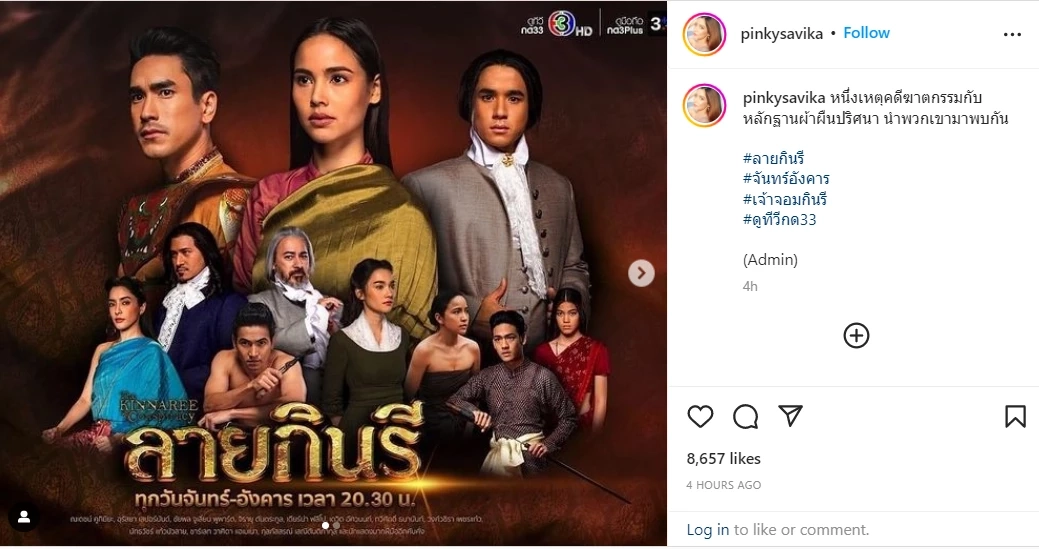Viewport: 1039px width, 549px height.
Task: Open the #เจ้าจอมกินรี hashtag
Action: click(x=785, y=199)
